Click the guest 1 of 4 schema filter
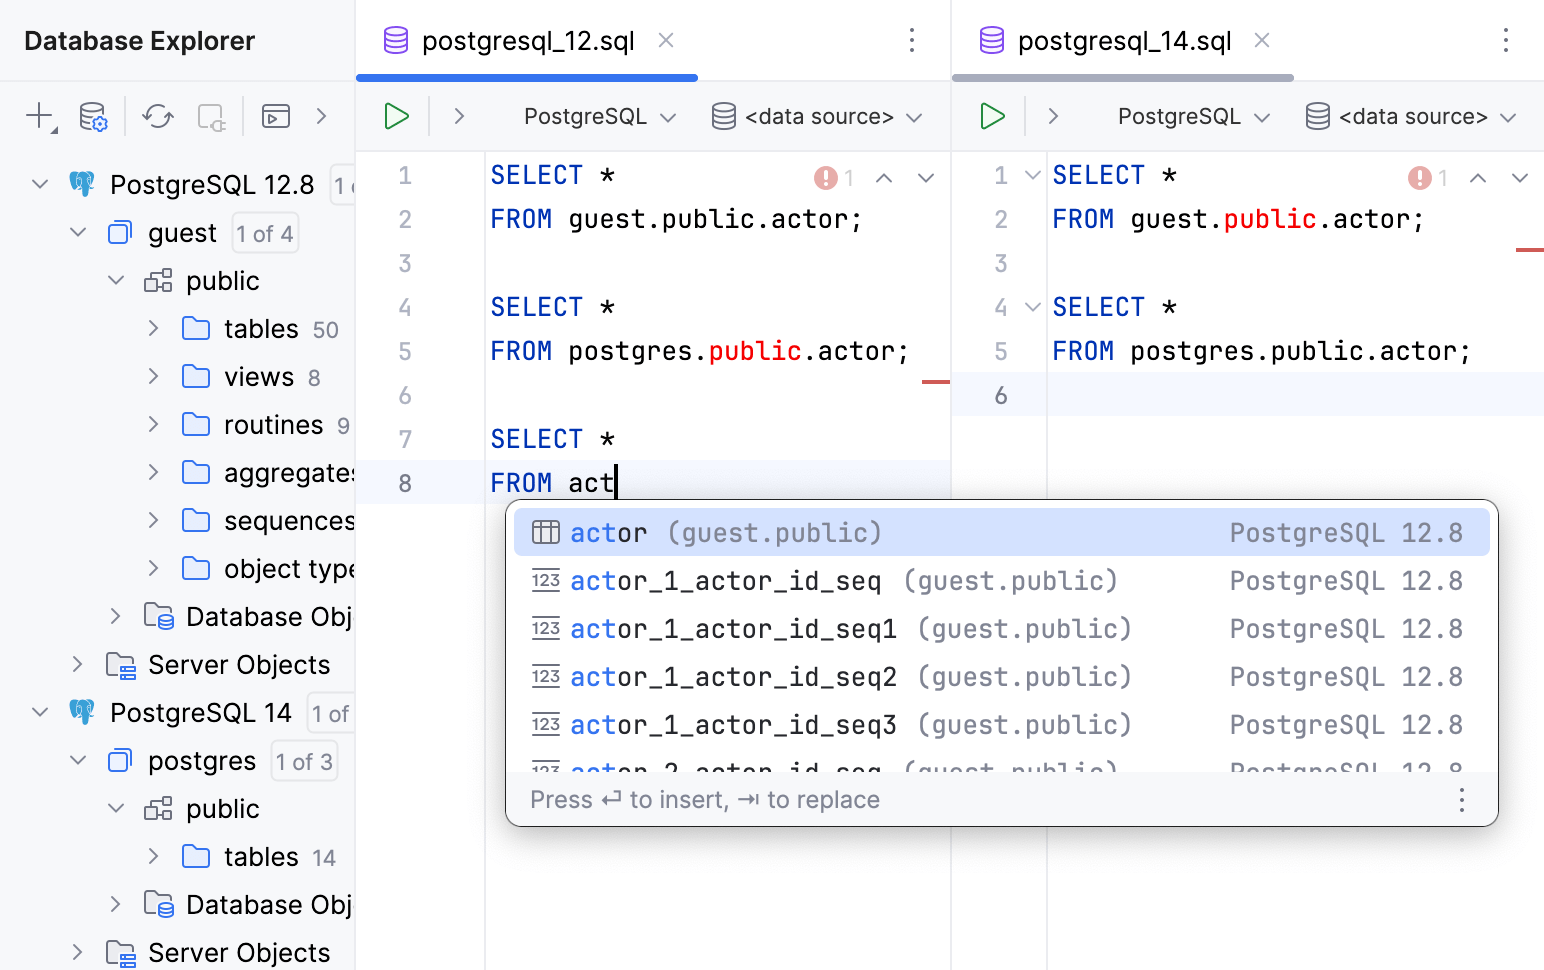The width and height of the screenshot is (1544, 970). click(265, 234)
